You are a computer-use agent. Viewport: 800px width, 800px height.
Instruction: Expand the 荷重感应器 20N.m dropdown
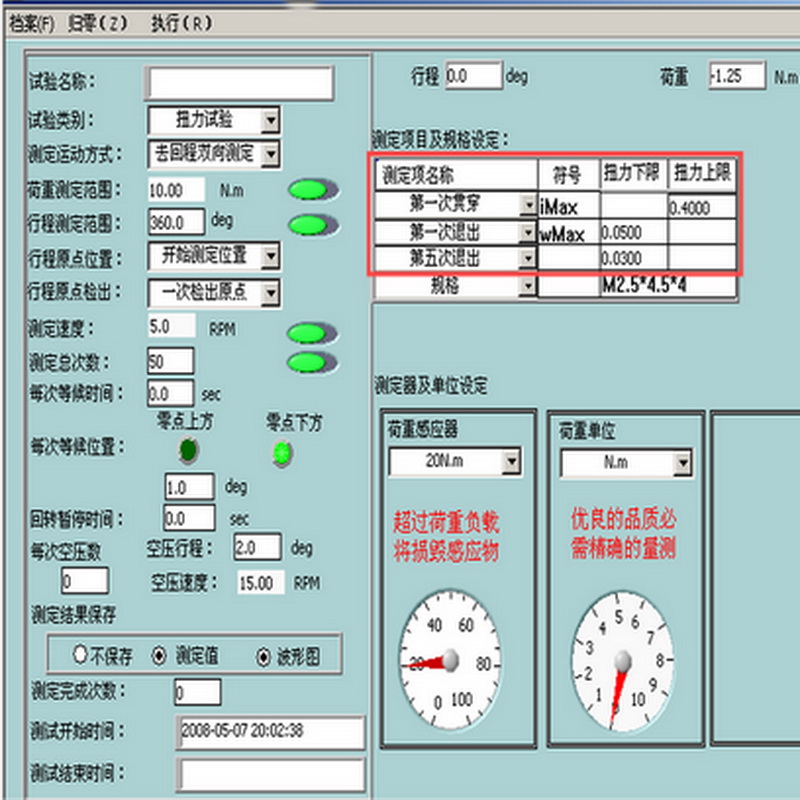click(x=511, y=461)
